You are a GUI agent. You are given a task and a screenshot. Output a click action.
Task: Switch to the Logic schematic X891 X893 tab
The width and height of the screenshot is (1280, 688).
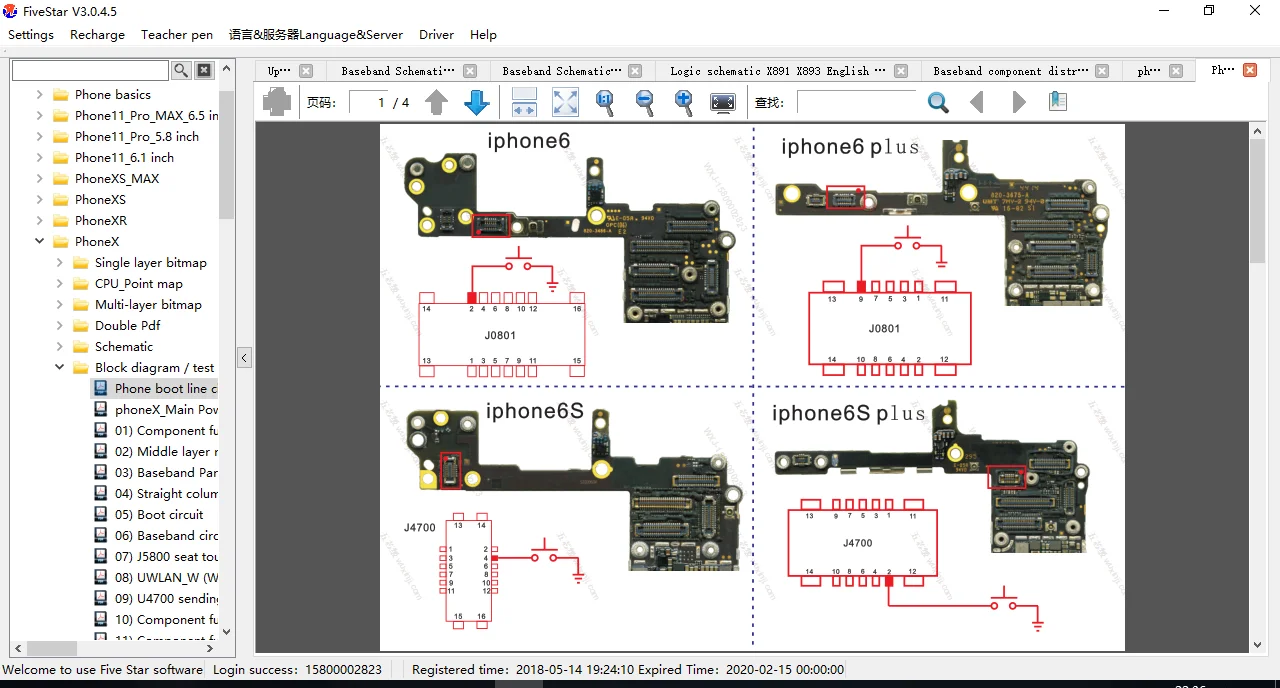pos(777,71)
